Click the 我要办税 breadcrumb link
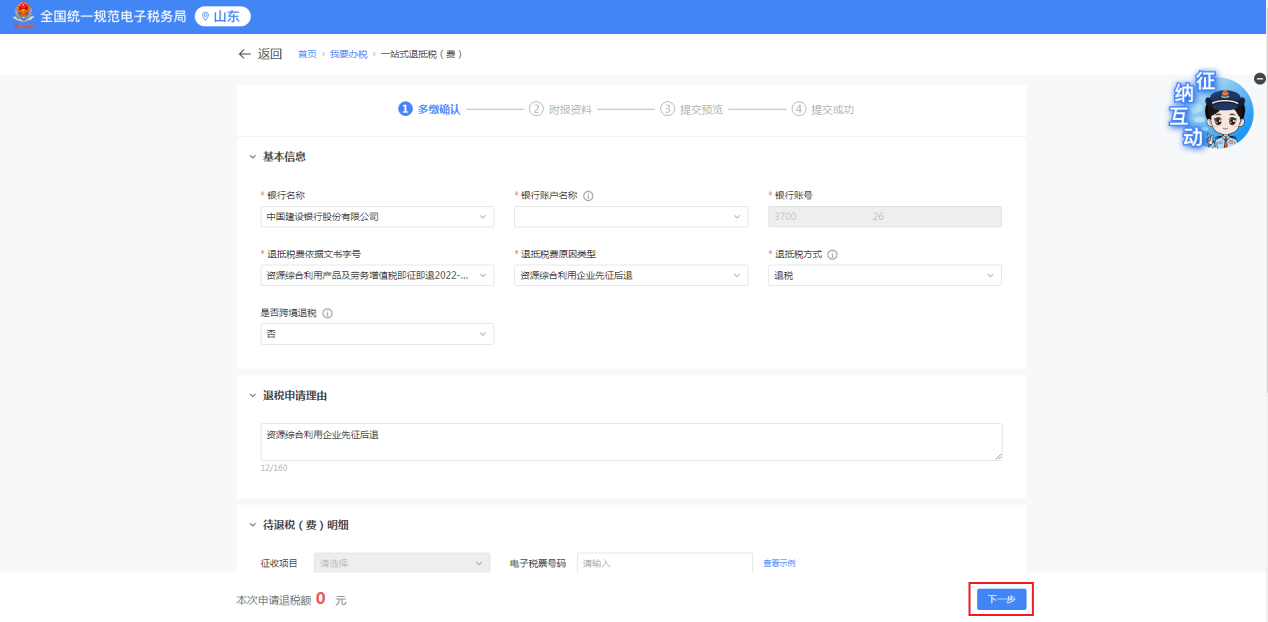This screenshot has width=1268, height=622. coord(348,54)
